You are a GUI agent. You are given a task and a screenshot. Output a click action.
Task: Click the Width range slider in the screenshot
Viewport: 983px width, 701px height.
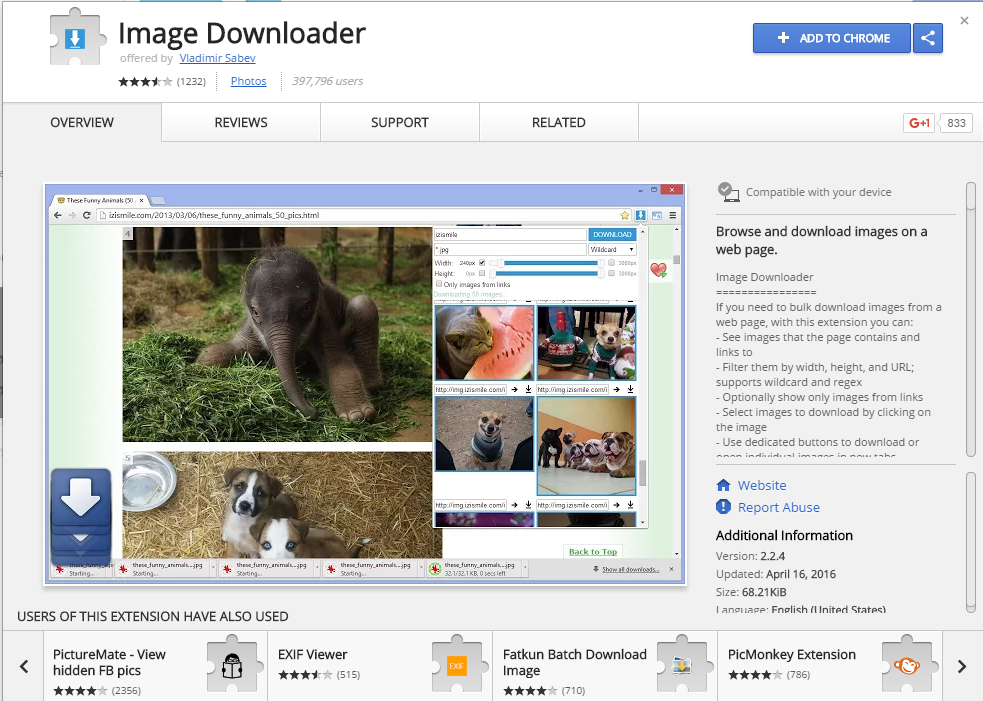click(x=546, y=263)
